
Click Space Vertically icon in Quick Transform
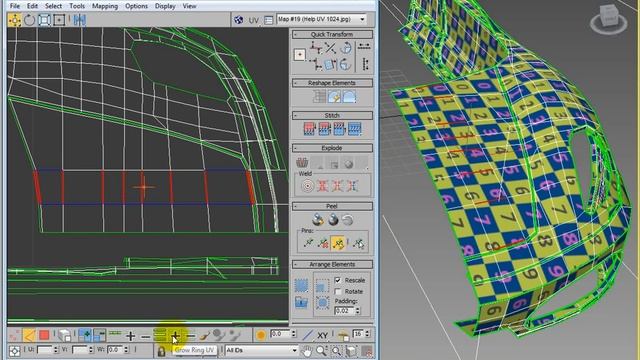pyautogui.click(x=365, y=64)
